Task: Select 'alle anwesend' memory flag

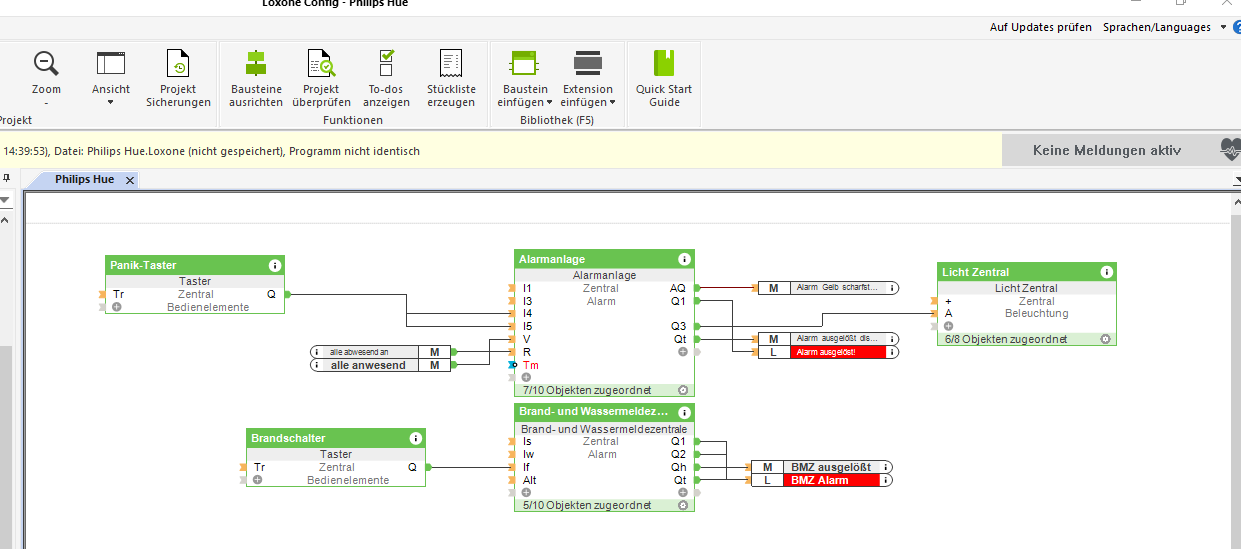Action: 380,365
